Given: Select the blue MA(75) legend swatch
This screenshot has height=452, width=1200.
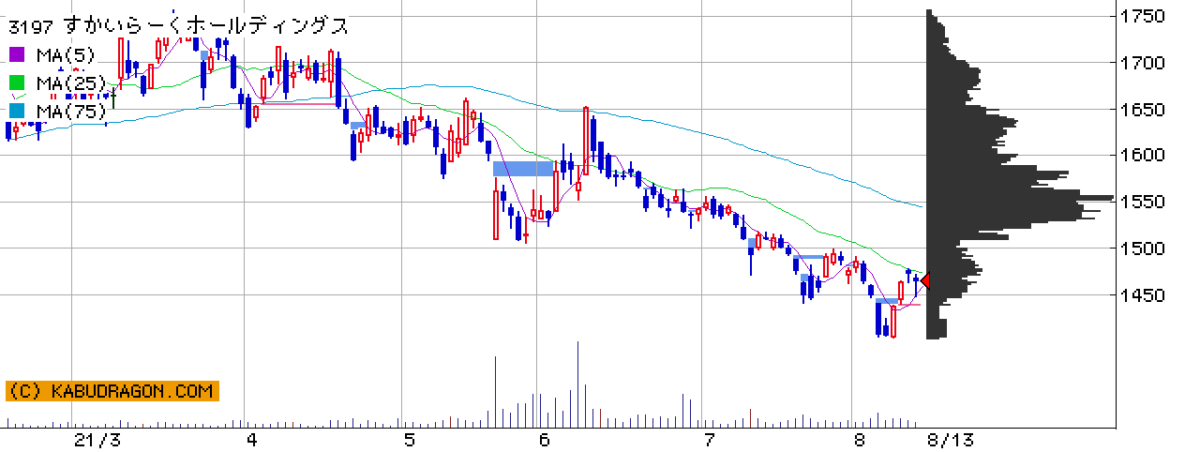Looking at the screenshot, I should [x=17, y=110].
